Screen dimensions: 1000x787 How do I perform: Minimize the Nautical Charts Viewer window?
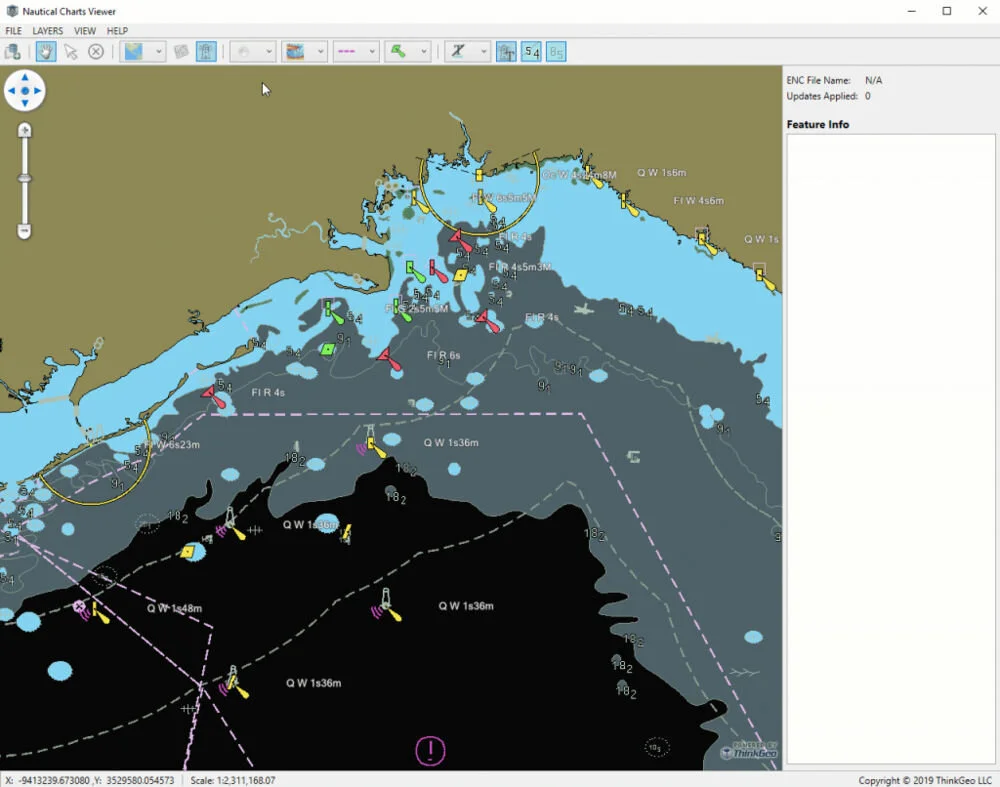coord(912,11)
